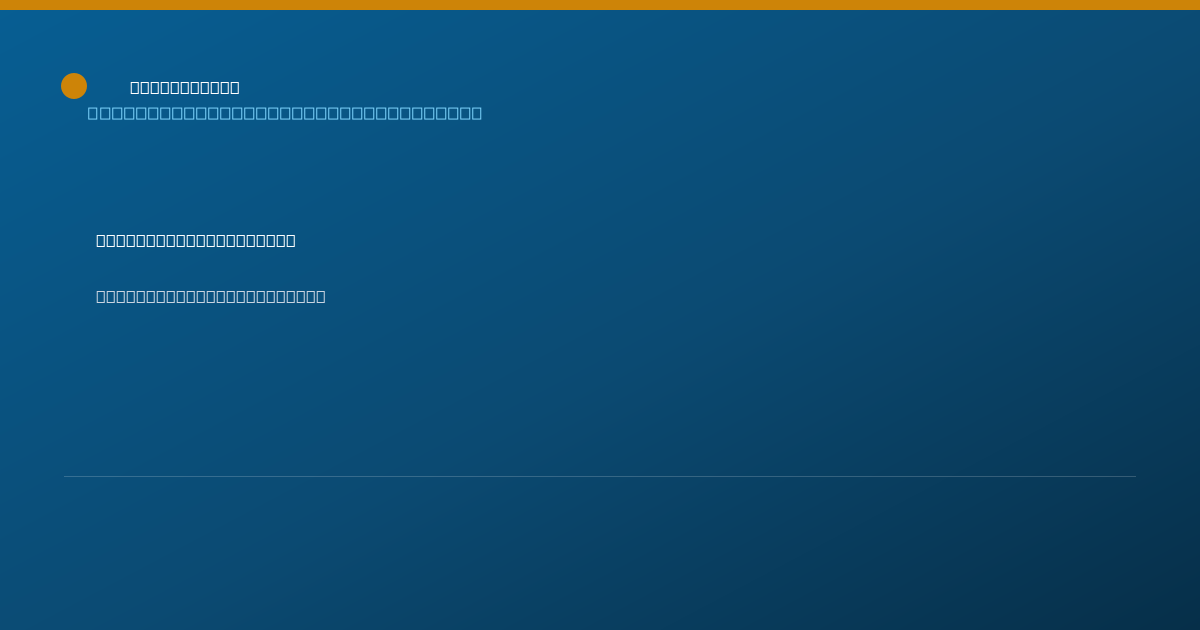
Task: Click the last glyph of the bright middle line
Action: tap(291, 240)
